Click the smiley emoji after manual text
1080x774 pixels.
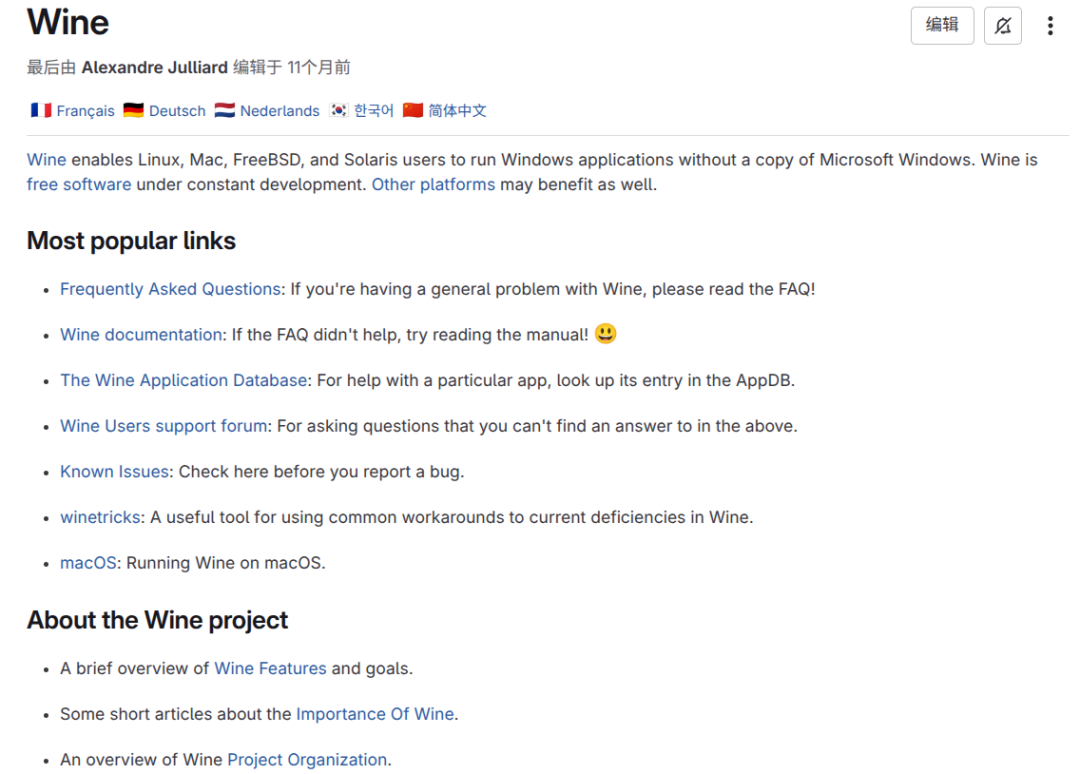point(605,333)
